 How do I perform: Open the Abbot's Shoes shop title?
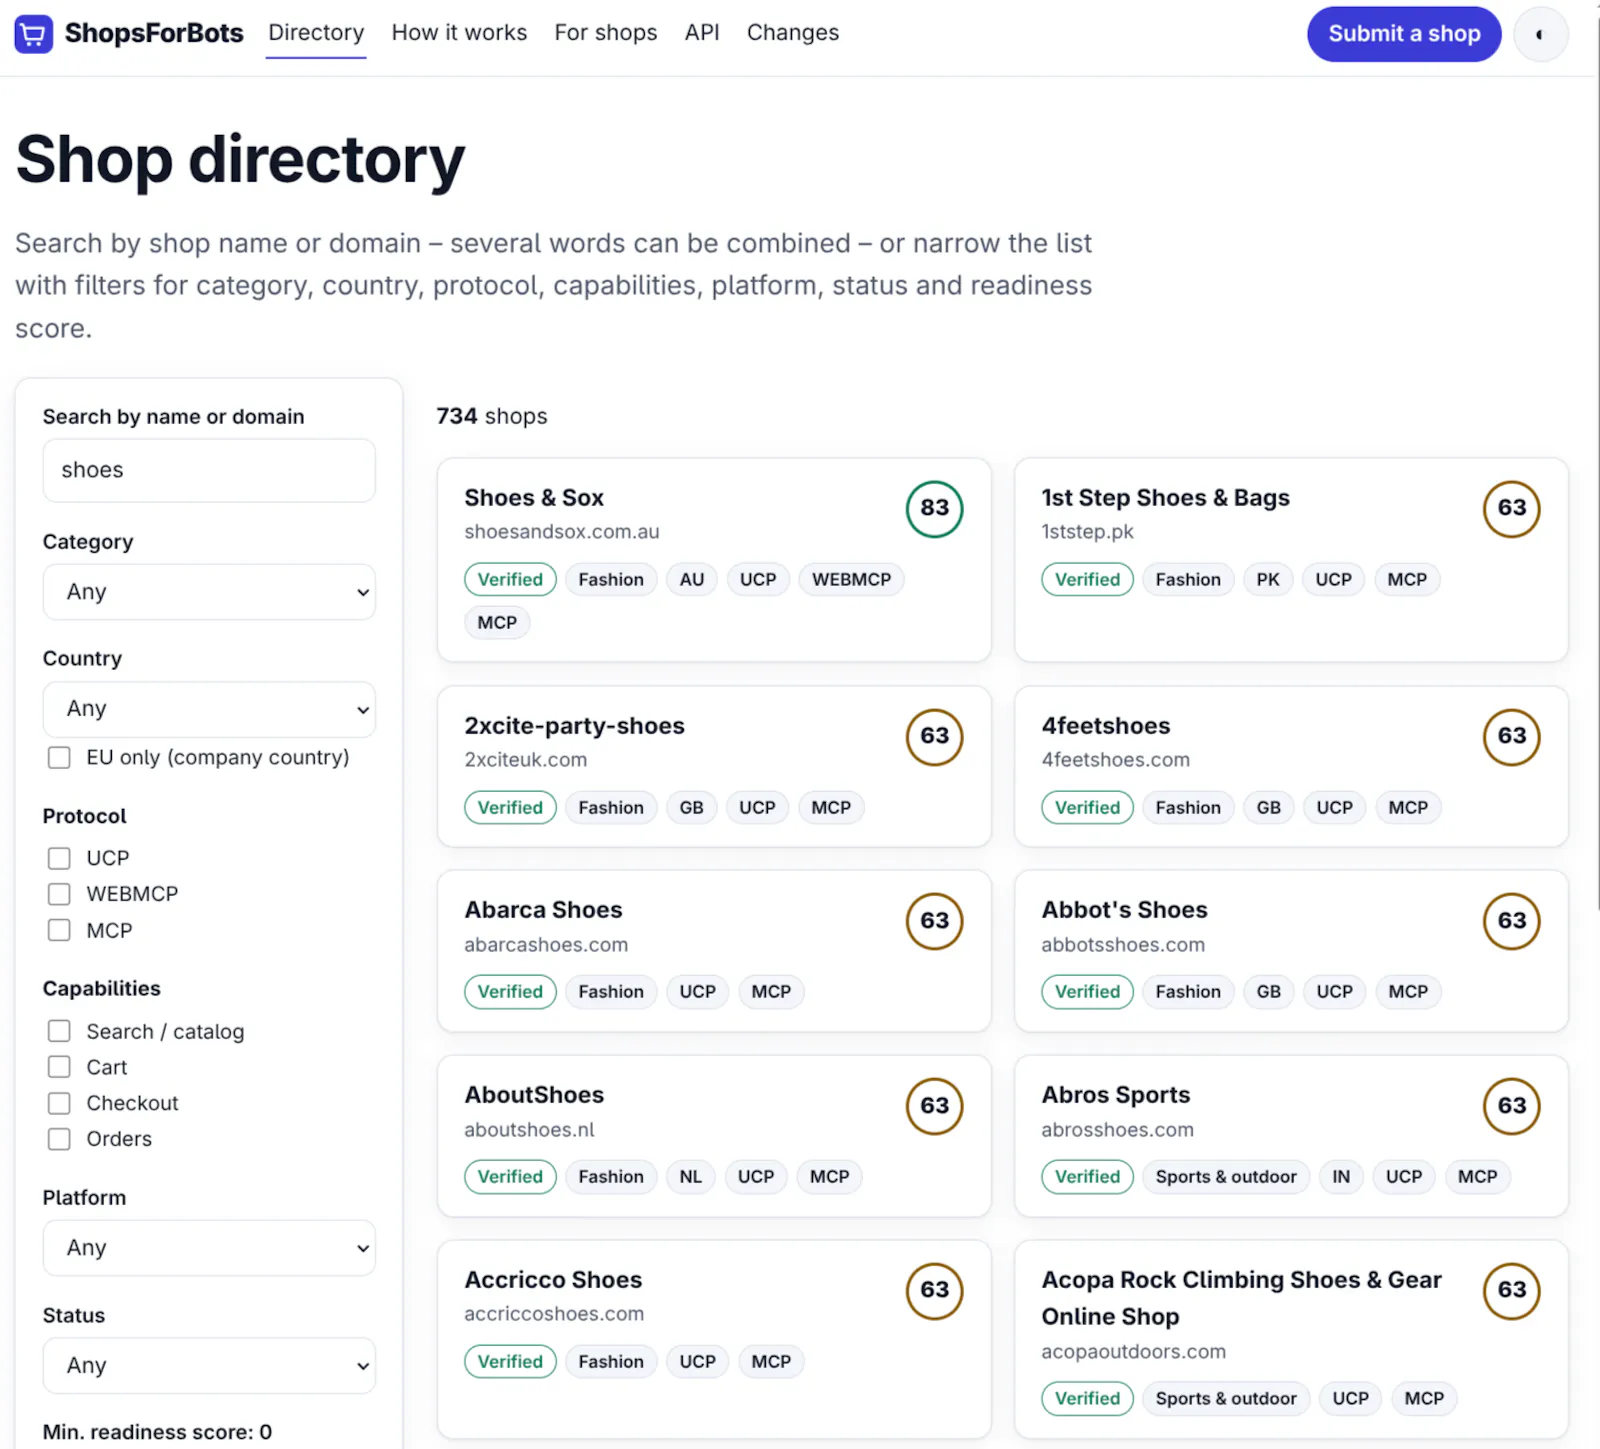(x=1124, y=910)
